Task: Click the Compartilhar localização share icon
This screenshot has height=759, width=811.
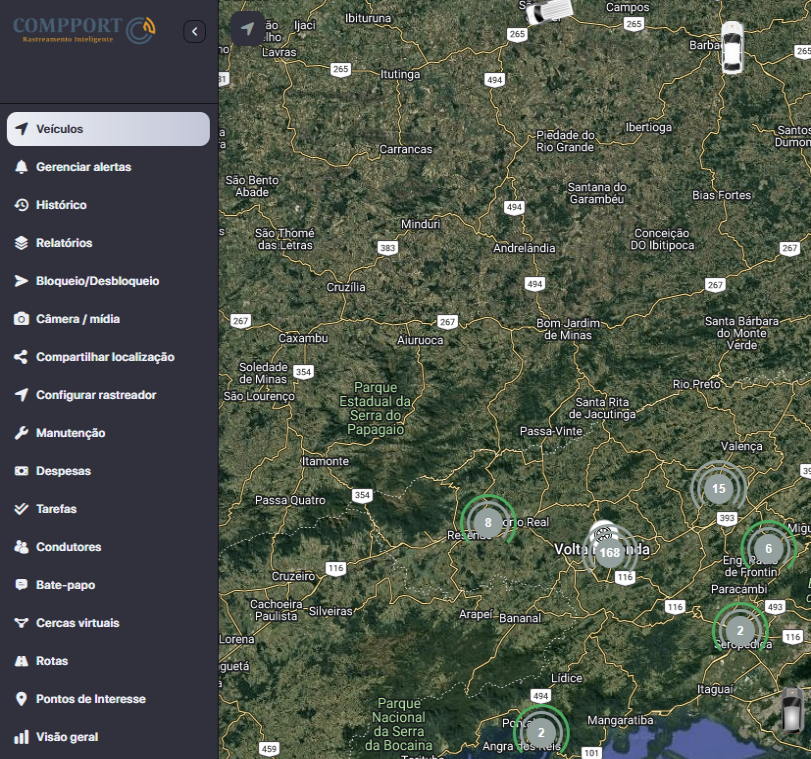Action: pyautogui.click(x=21, y=357)
